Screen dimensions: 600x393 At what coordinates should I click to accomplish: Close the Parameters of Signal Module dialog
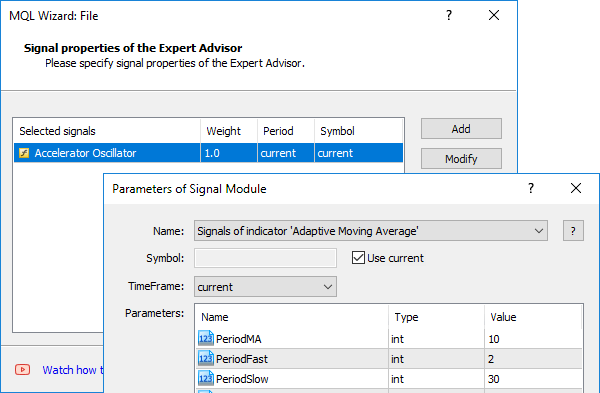point(576,188)
